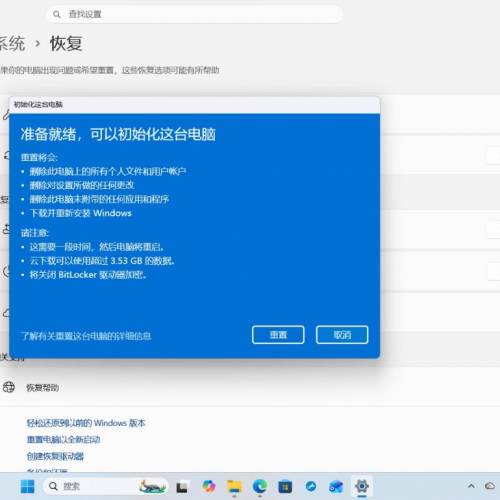Open the Windows Start menu
Image resolution: width=500 pixels, height=500 pixels.
(x=27, y=486)
